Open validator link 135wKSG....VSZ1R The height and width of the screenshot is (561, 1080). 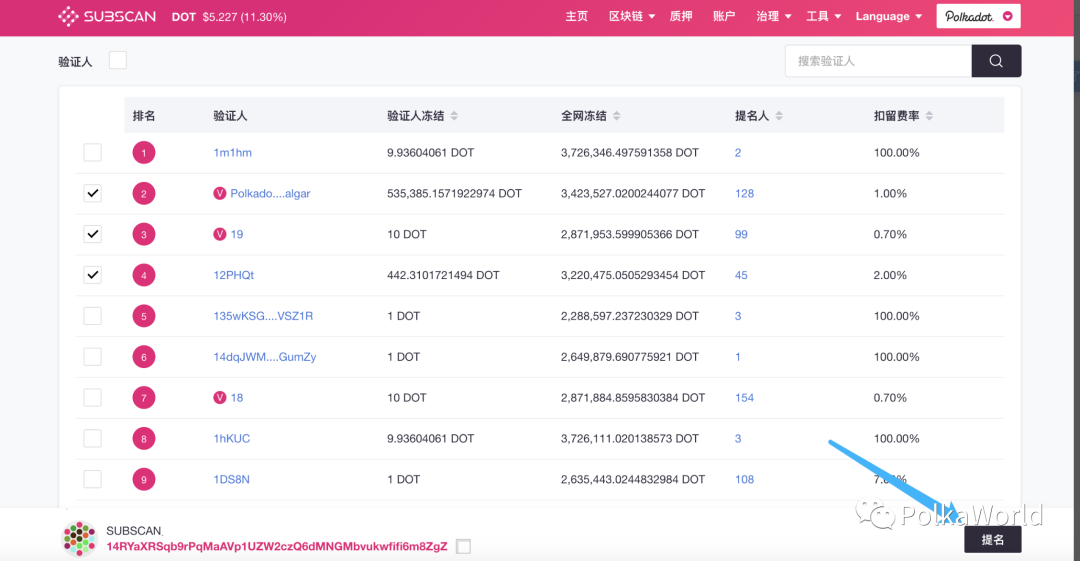(x=263, y=316)
